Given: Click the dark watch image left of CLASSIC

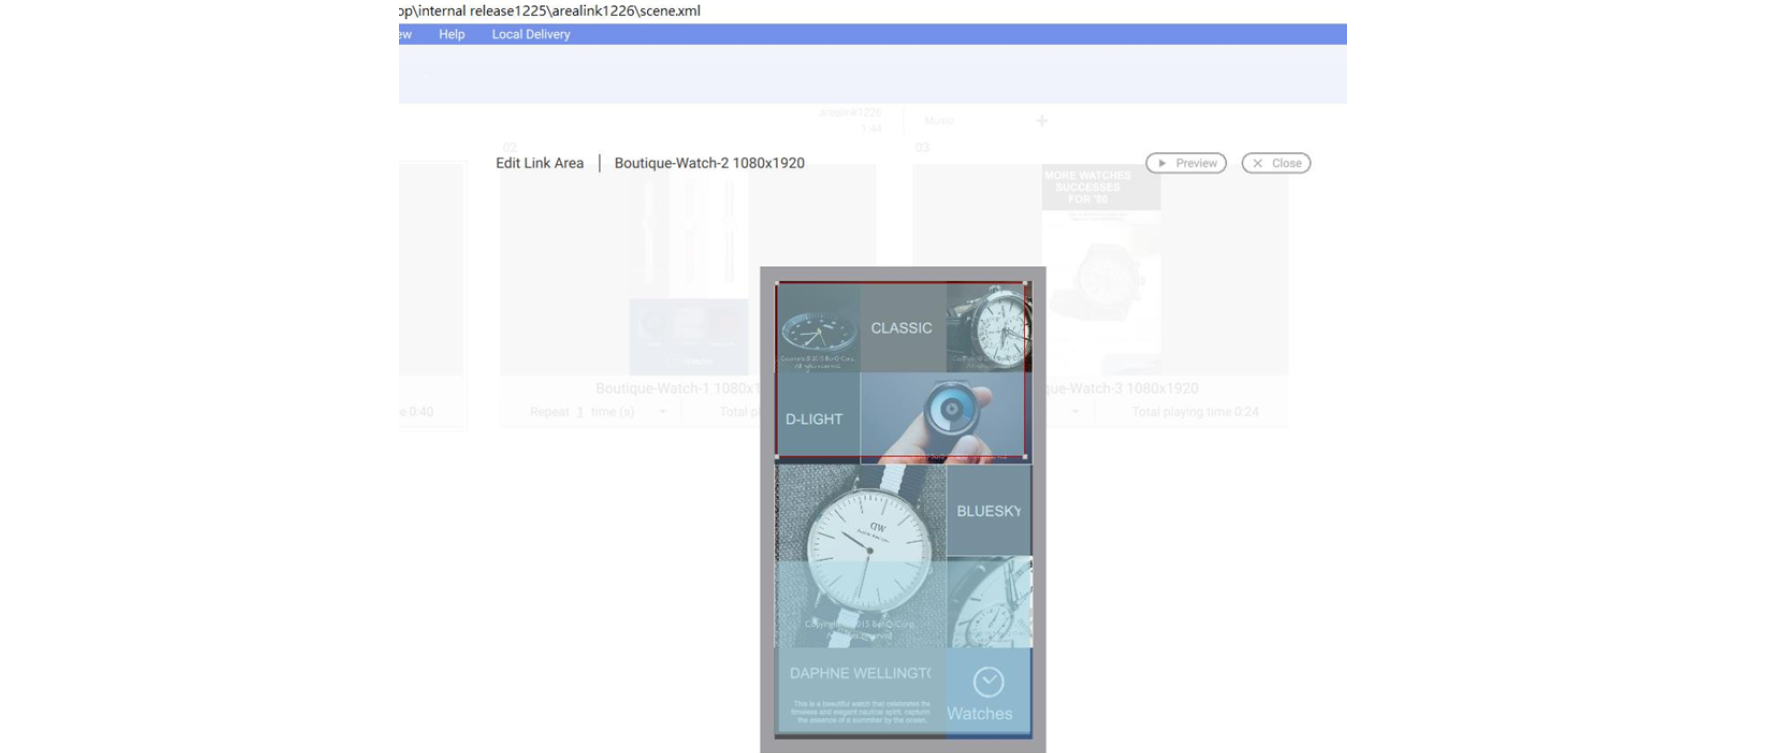Looking at the screenshot, I should 817,328.
